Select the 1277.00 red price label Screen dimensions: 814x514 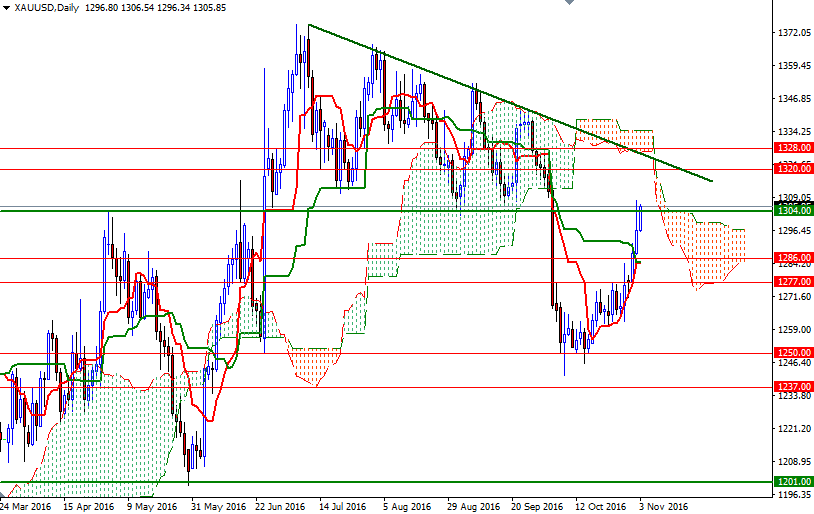coord(793,281)
